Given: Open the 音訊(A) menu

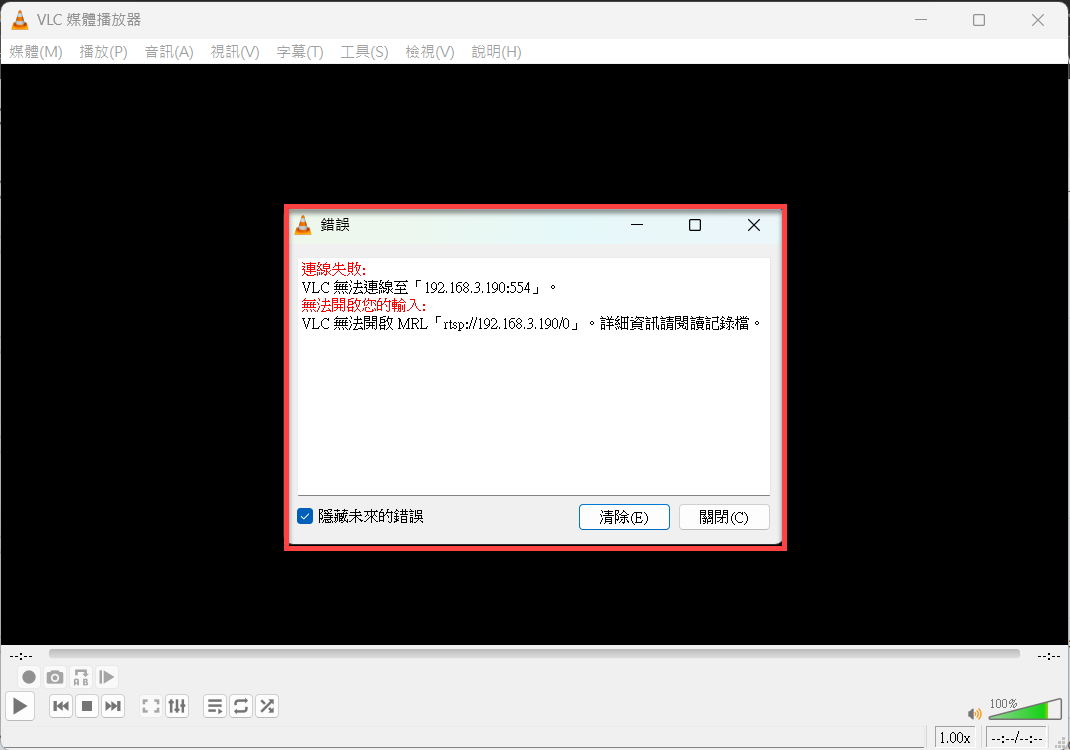Looking at the screenshot, I should [169, 52].
